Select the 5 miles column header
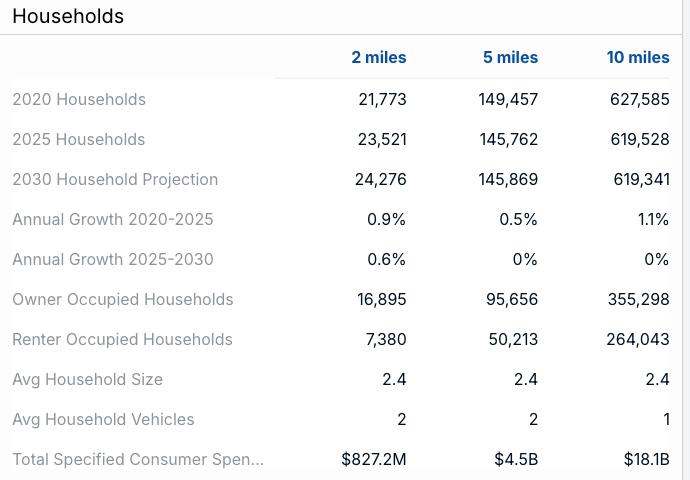Viewport: 690px width, 480px height. click(x=510, y=57)
